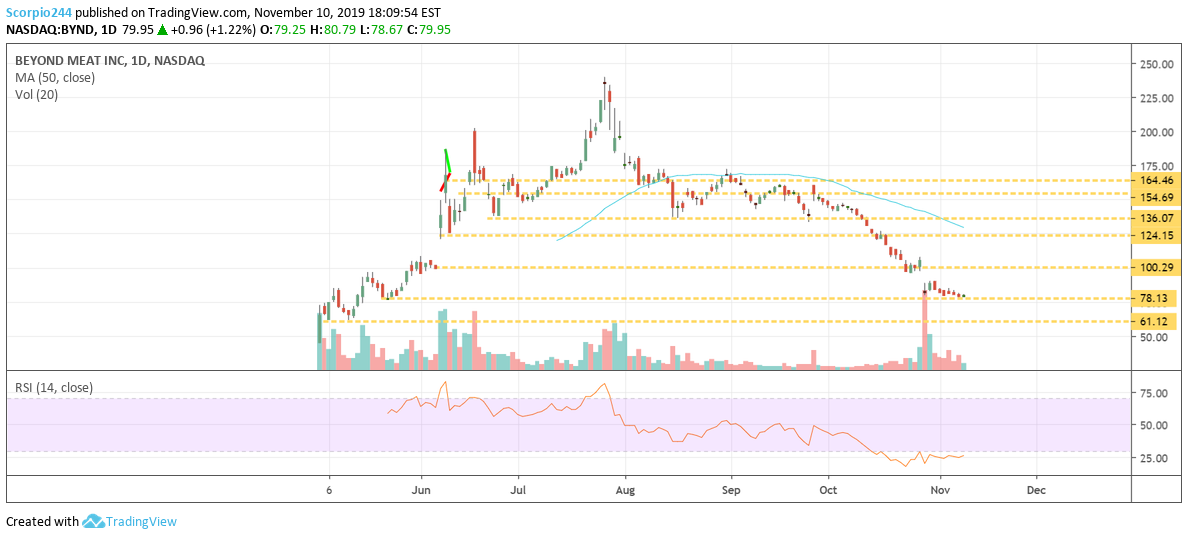The width and height of the screenshot is (1188, 539).
Task: Click the Dec label on the time axis
Action: [x=1036, y=490]
